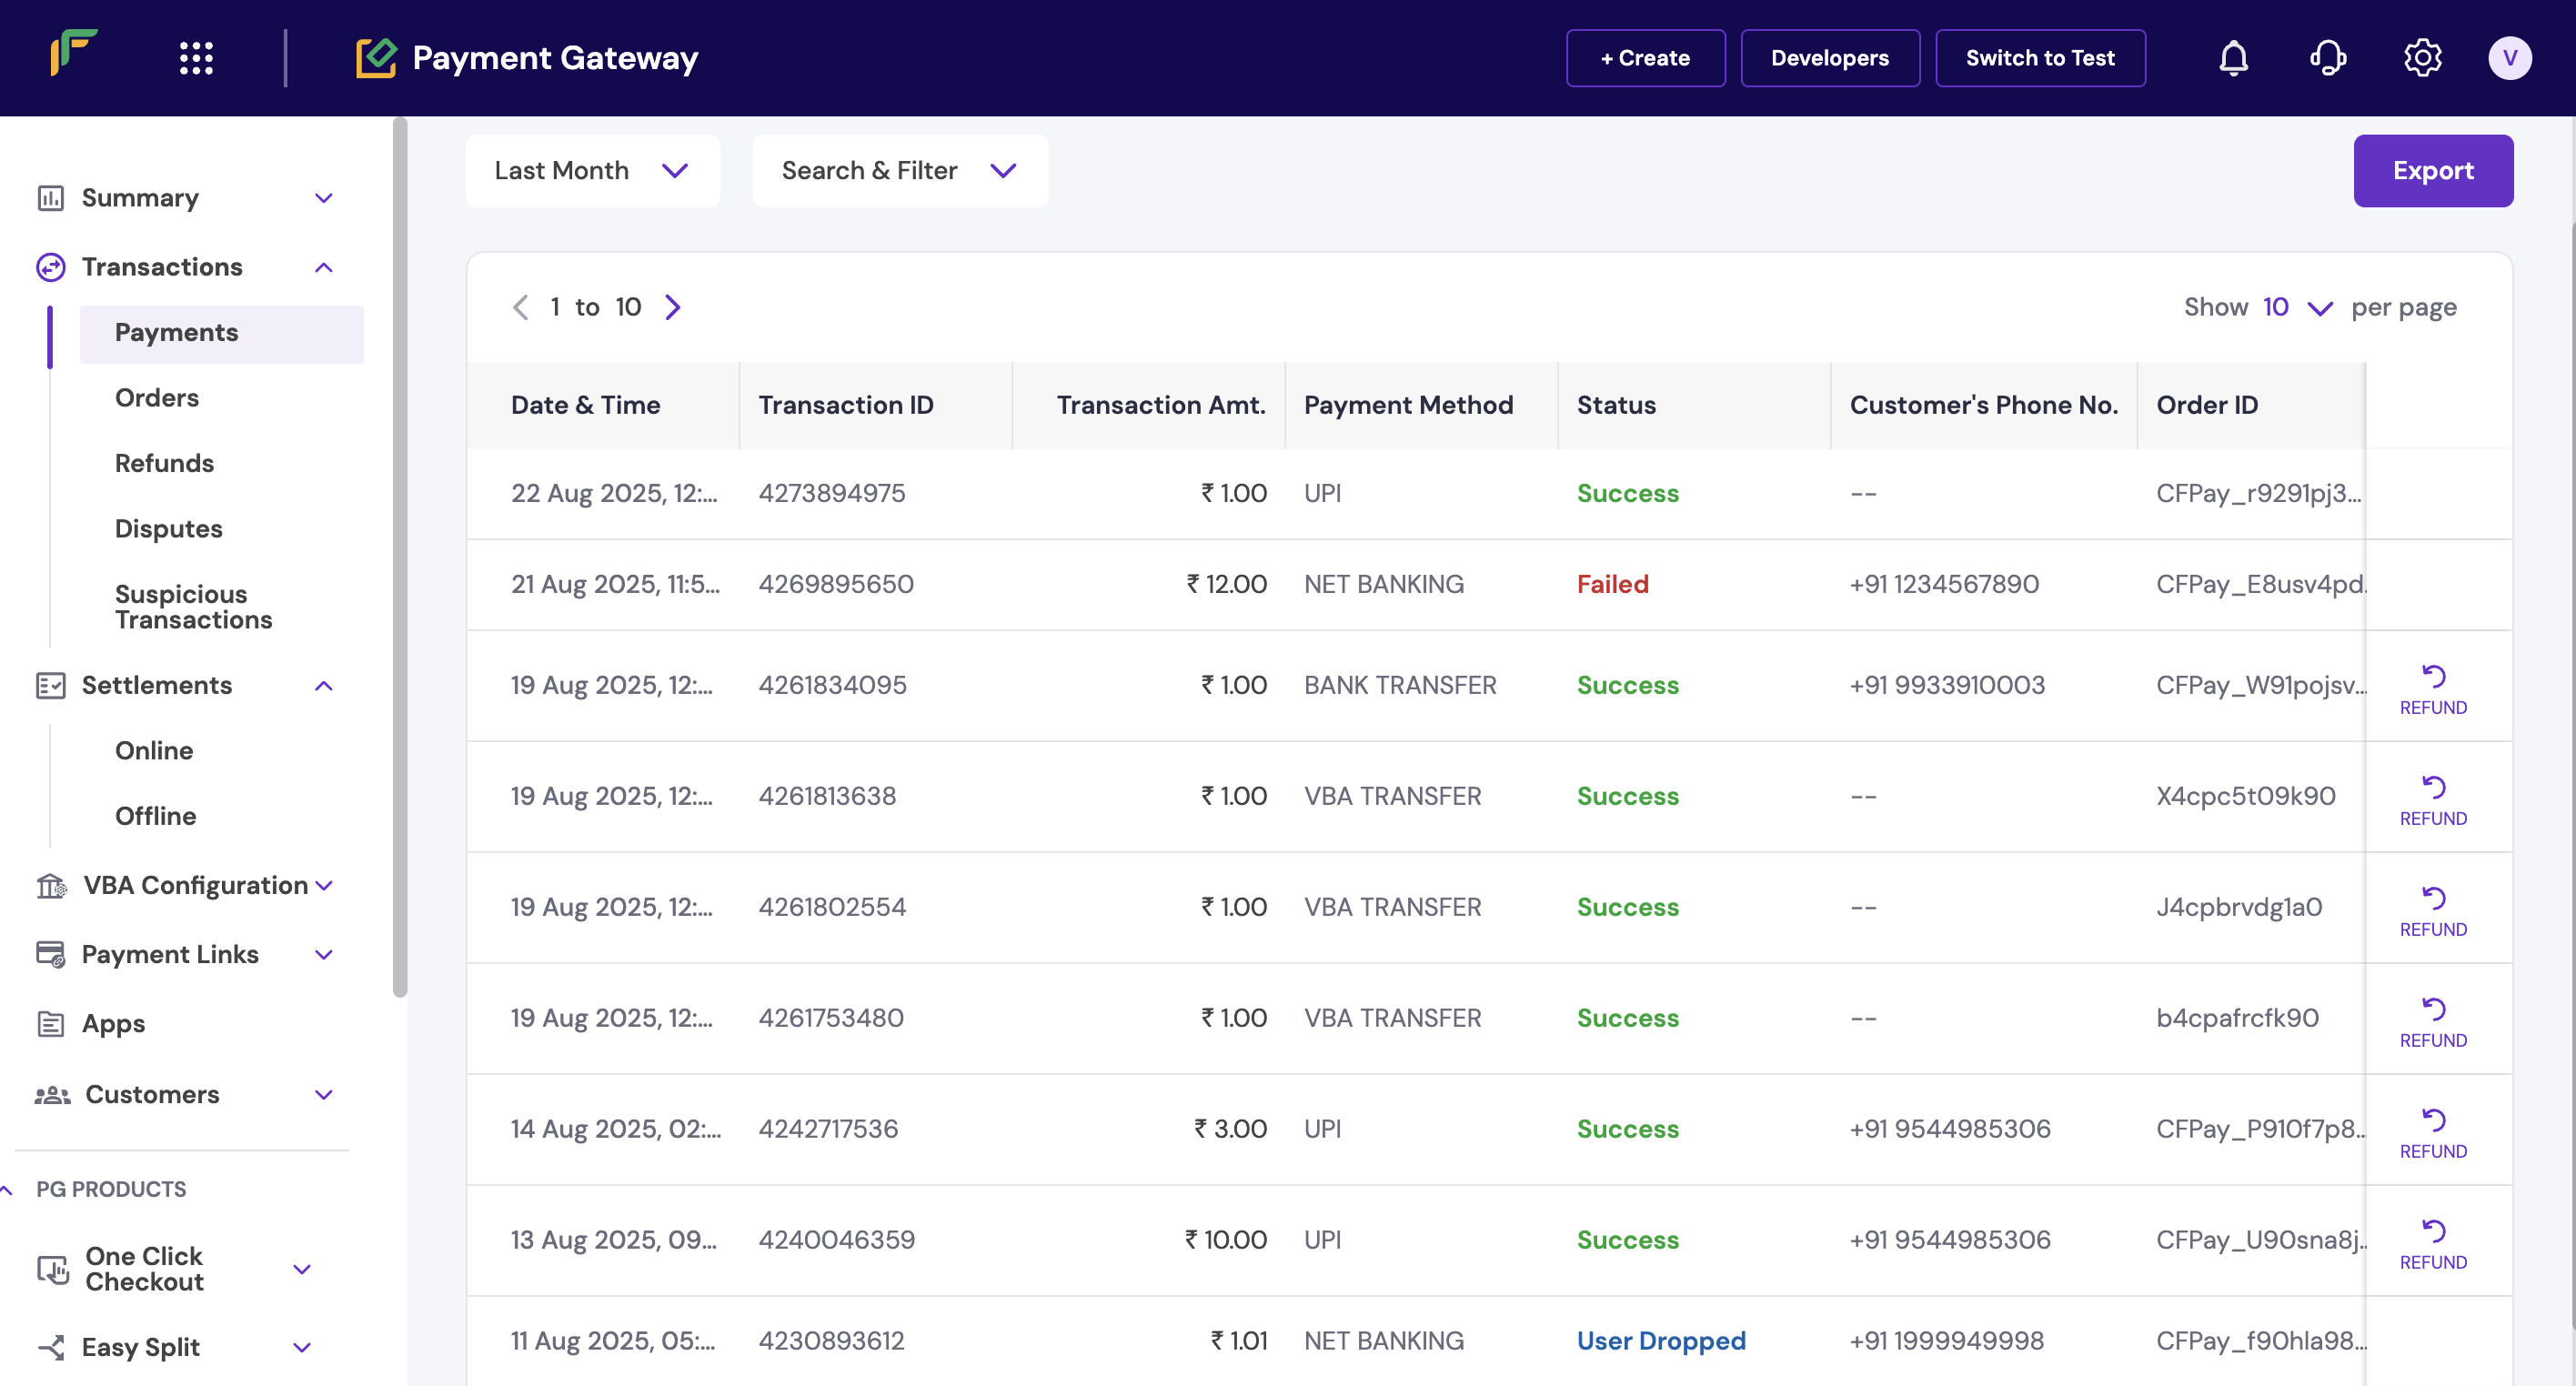Open the notifications bell icon
The height and width of the screenshot is (1386, 2576).
(2233, 58)
